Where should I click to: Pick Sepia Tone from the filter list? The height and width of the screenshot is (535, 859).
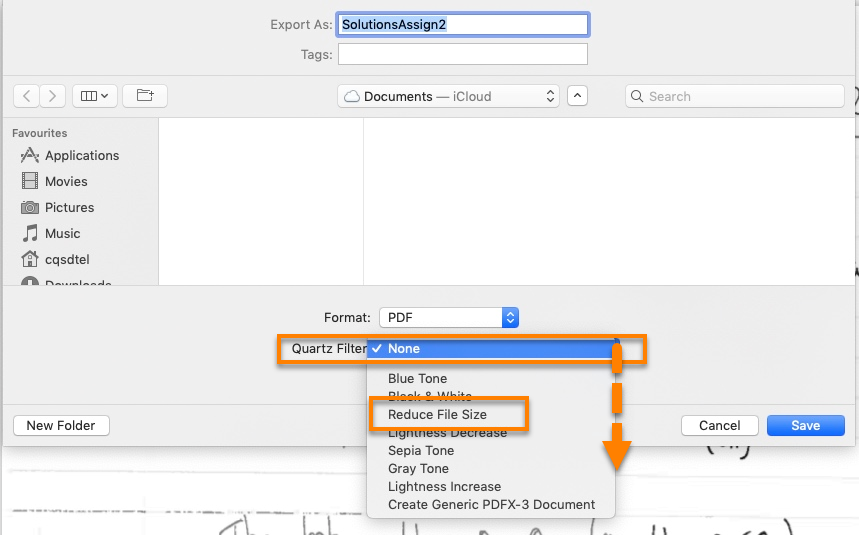[x=421, y=451]
